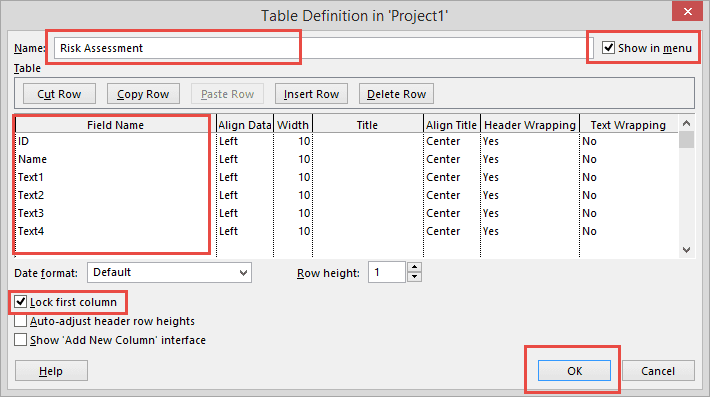
Task: Click the Title column header
Action: coord(368,124)
